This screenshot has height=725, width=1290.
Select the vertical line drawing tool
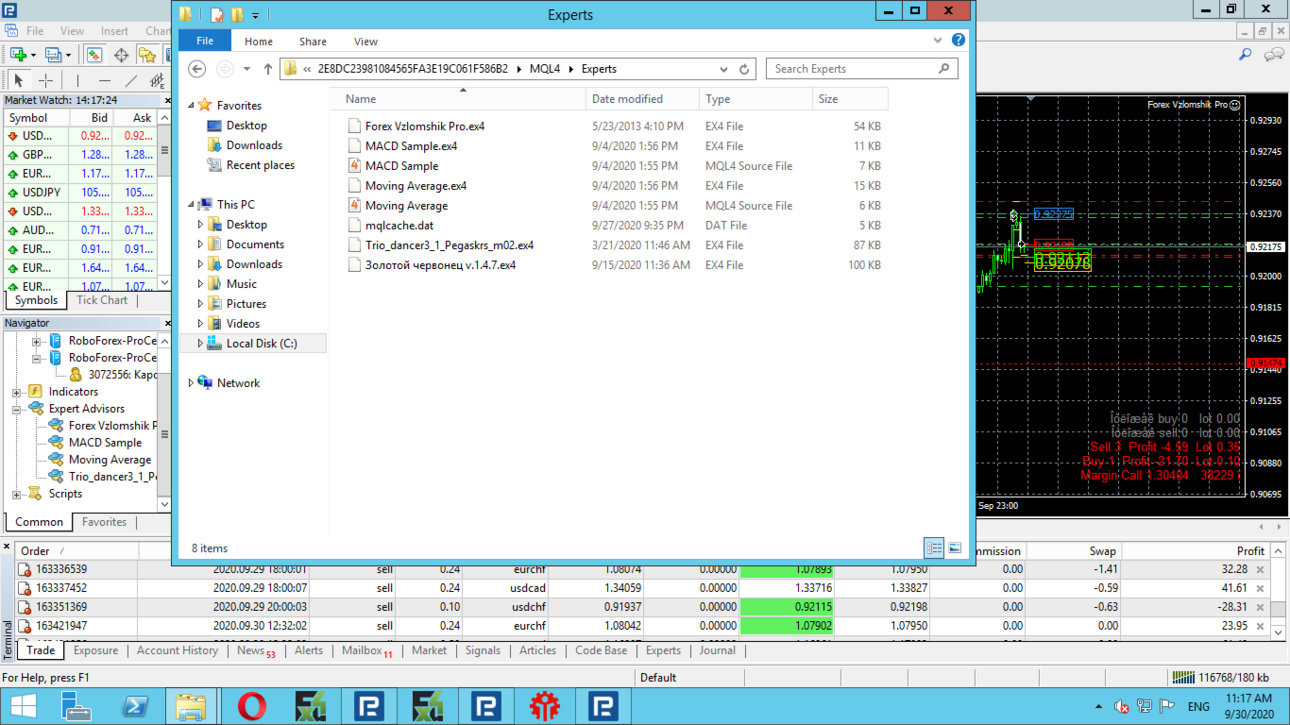tap(77, 81)
